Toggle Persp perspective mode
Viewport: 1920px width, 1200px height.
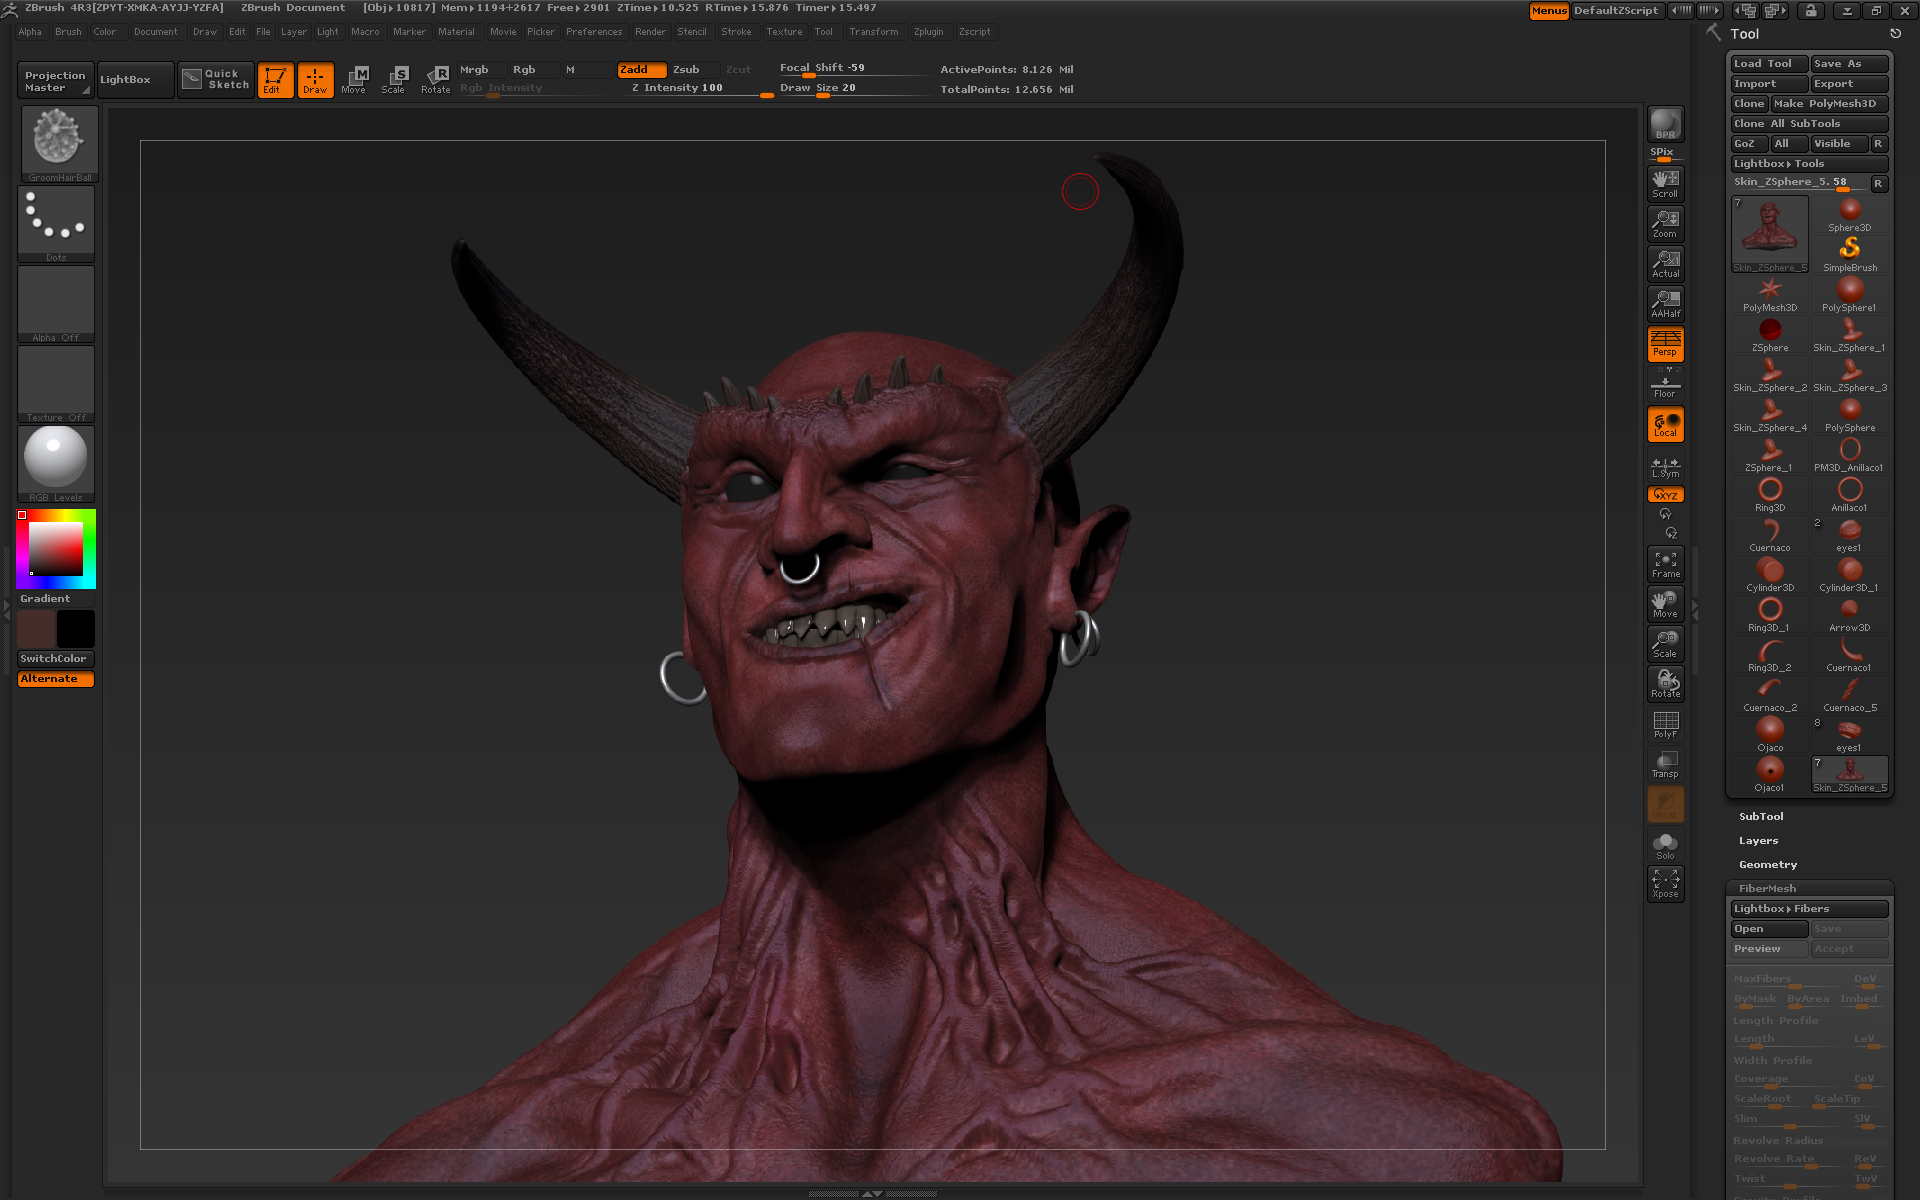(1665, 343)
